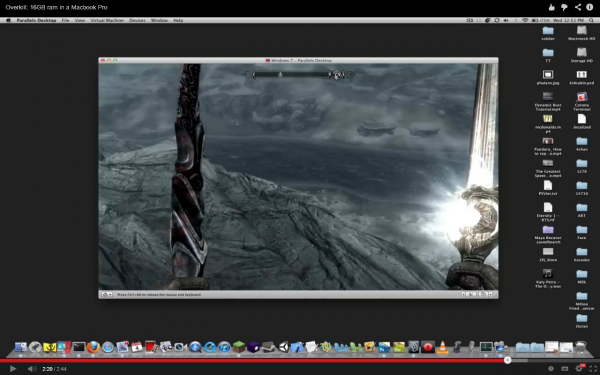Select the .DS_Store file icon

(x=548, y=254)
